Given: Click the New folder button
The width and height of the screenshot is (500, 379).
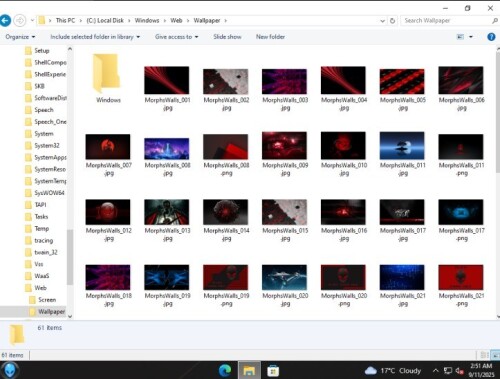Looking at the screenshot, I should coord(270,37).
